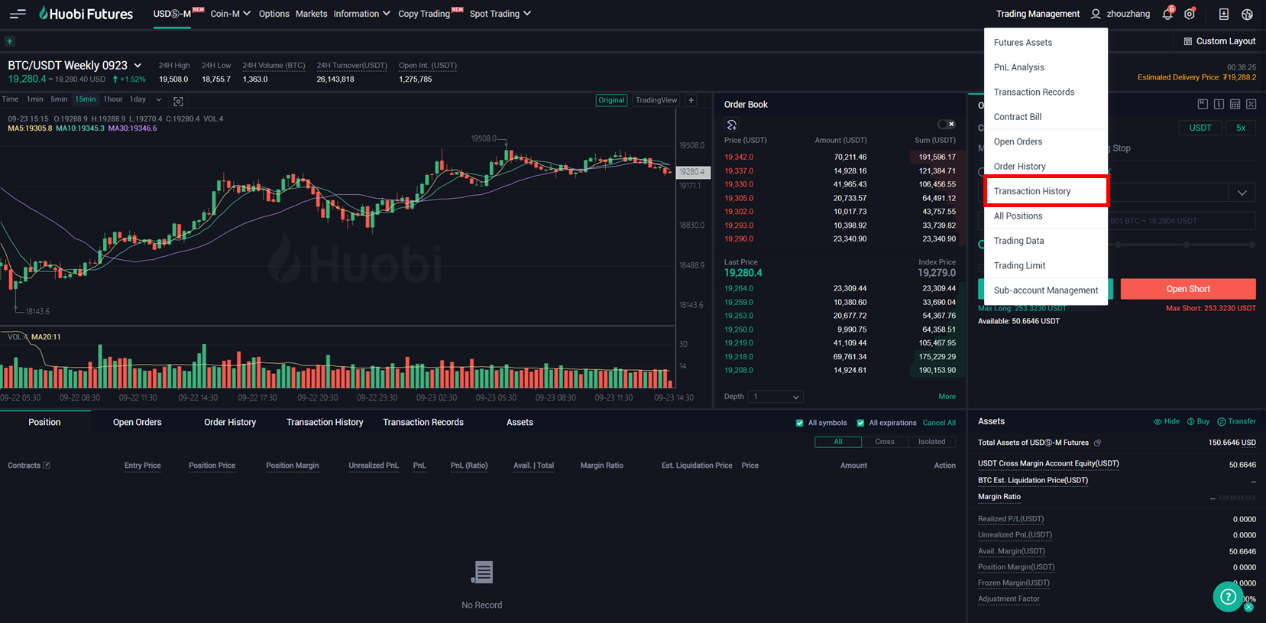The image size is (1266, 623).
Task: Click Buy in the Assets panel
Action: (x=1198, y=422)
